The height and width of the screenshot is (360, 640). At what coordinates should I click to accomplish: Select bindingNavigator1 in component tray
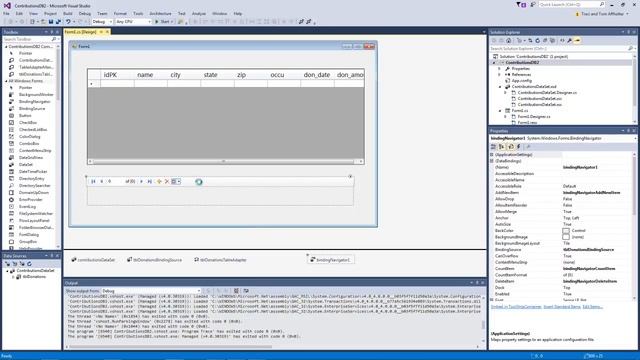click(331, 260)
